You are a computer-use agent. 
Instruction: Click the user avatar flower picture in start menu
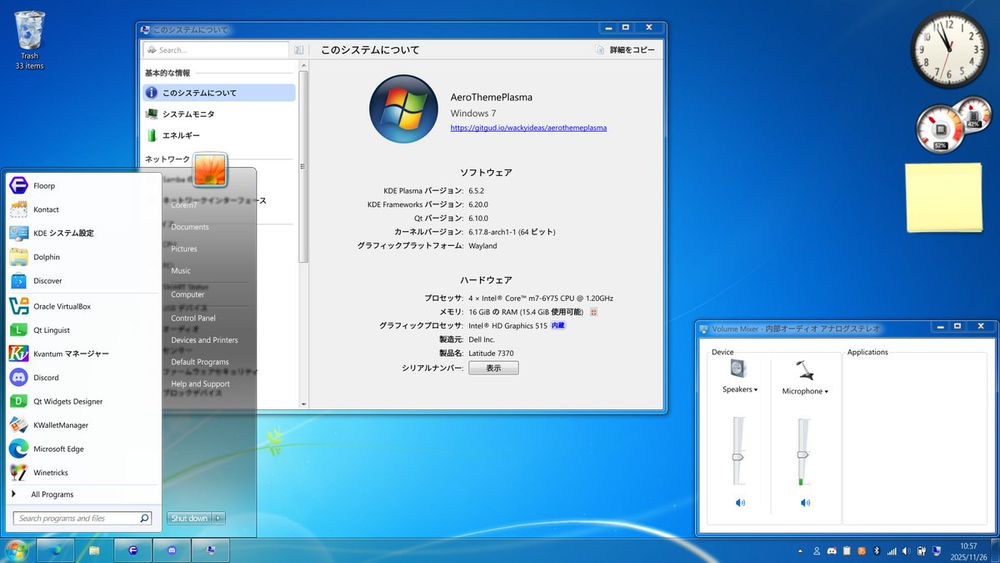[x=210, y=170]
